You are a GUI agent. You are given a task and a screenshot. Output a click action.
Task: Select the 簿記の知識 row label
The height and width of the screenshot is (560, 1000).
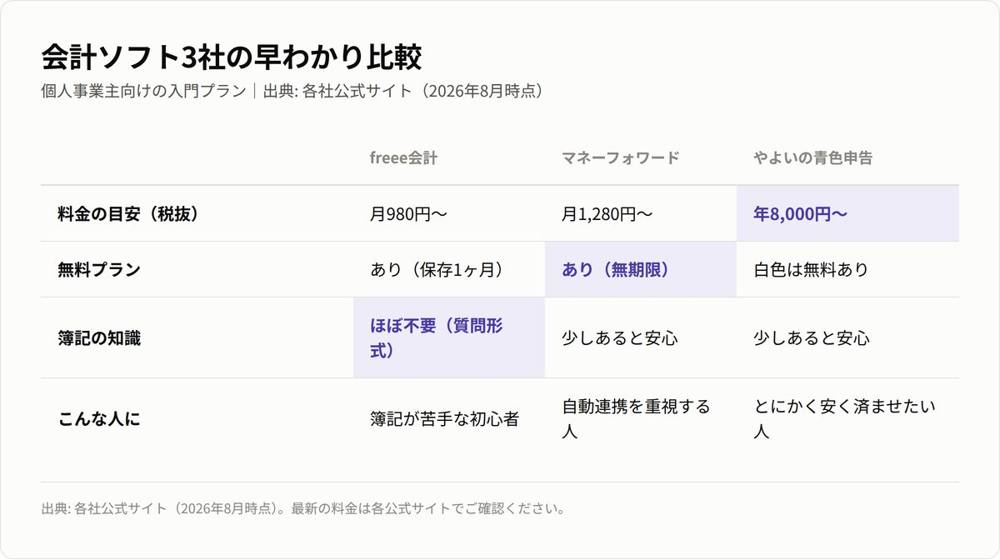coord(99,337)
